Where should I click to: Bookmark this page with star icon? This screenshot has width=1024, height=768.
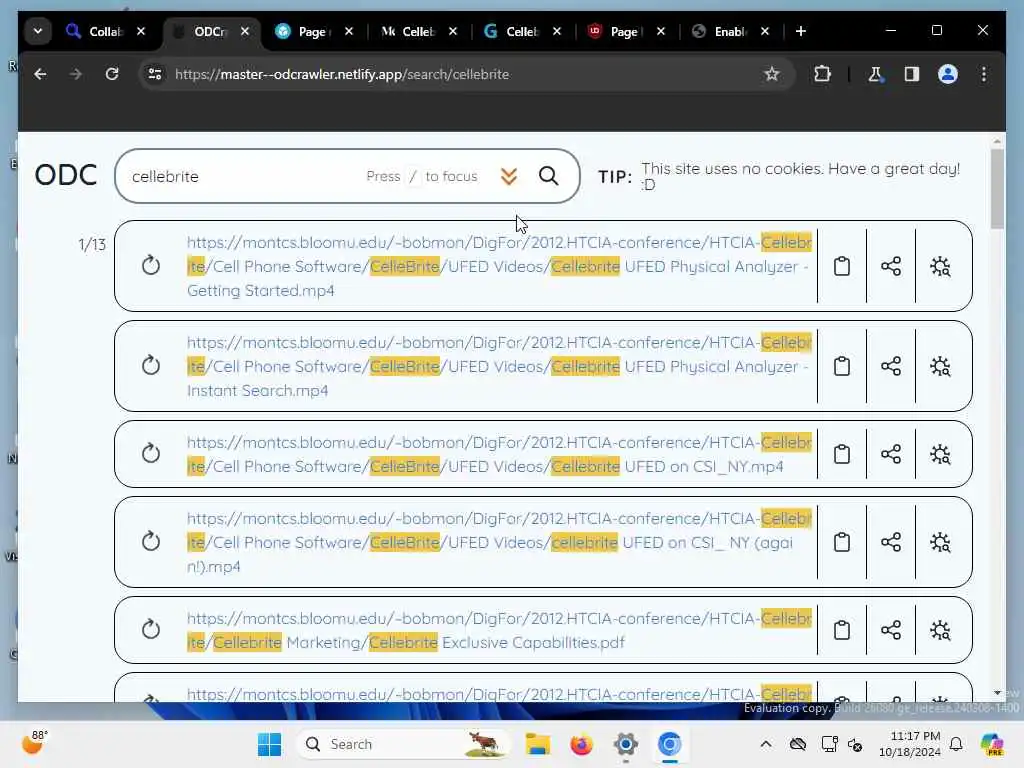[x=772, y=74]
